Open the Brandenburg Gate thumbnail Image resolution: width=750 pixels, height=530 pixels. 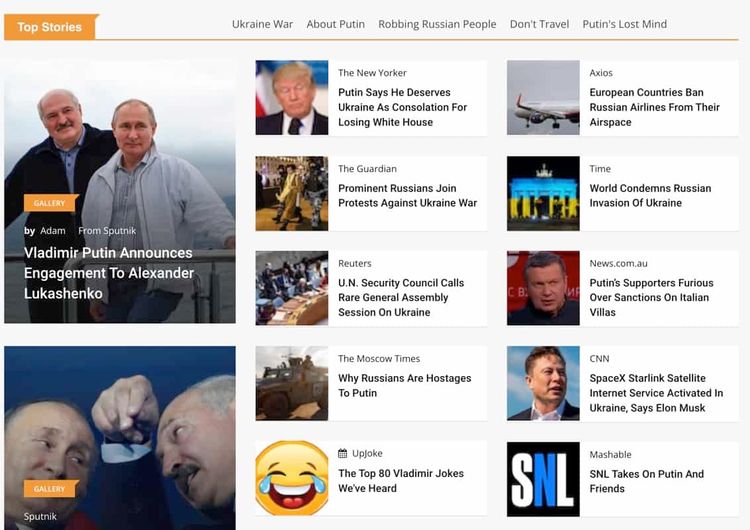click(543, 193)
